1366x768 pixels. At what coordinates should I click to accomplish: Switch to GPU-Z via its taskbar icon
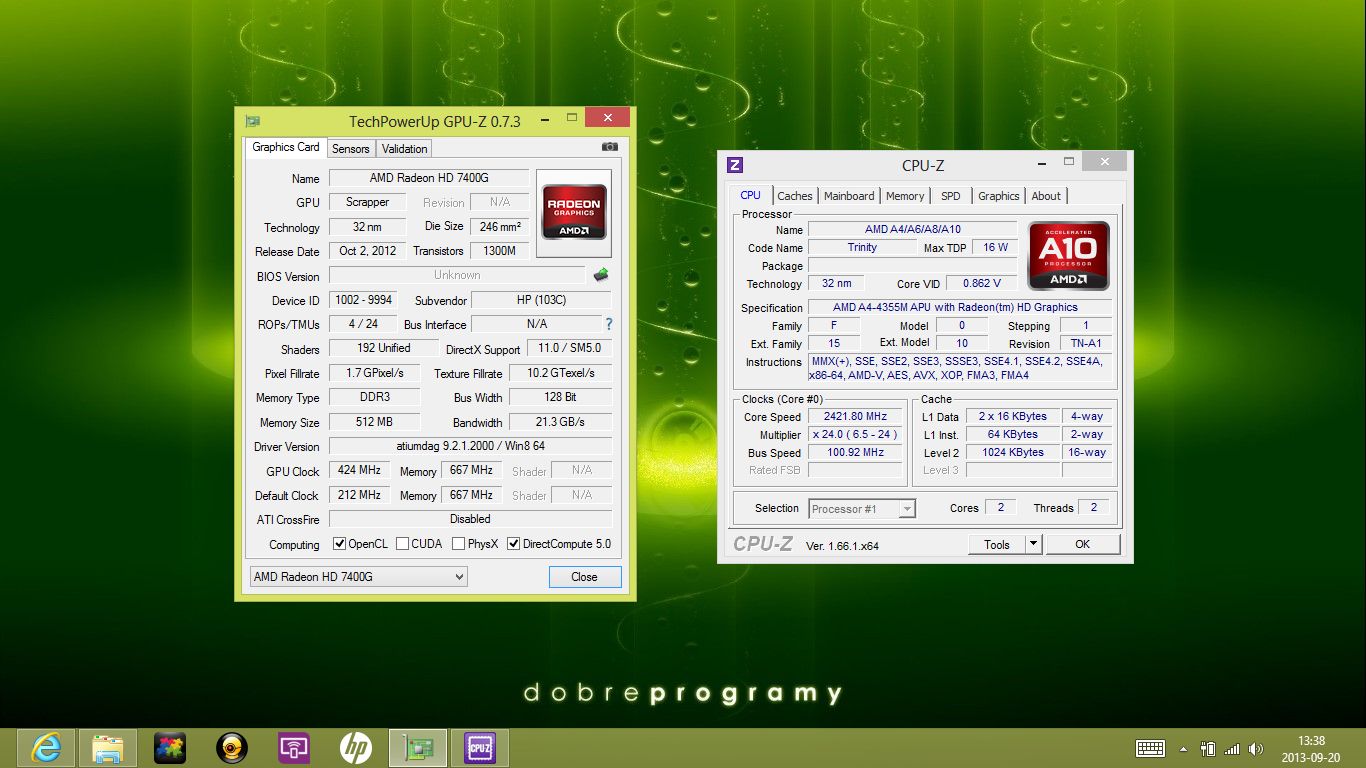(x=418, y=748)
